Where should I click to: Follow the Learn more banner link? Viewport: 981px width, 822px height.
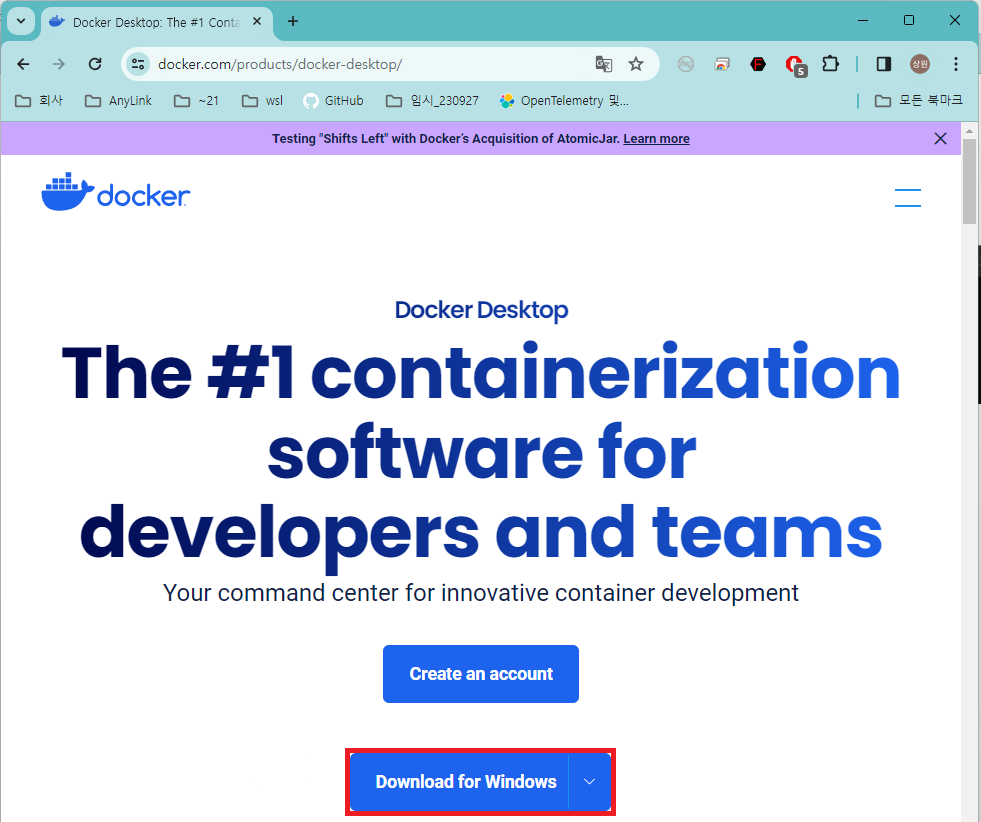[x=656, y=139]
